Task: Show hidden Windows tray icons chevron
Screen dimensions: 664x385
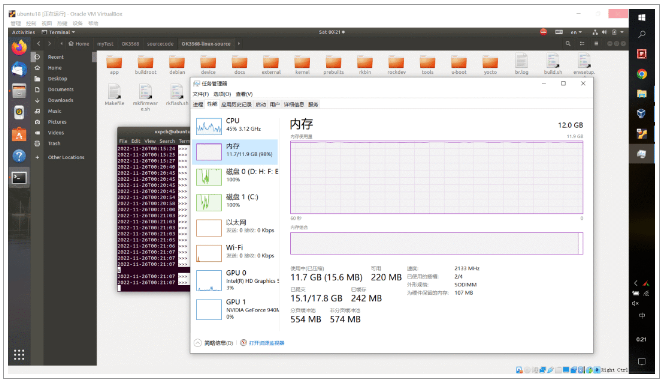Action: pyautogui.click(x=636, y=283)
